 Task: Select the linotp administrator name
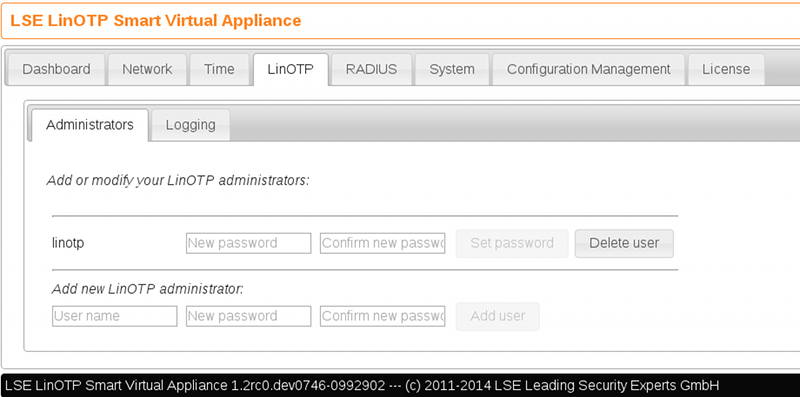point(68,243)
